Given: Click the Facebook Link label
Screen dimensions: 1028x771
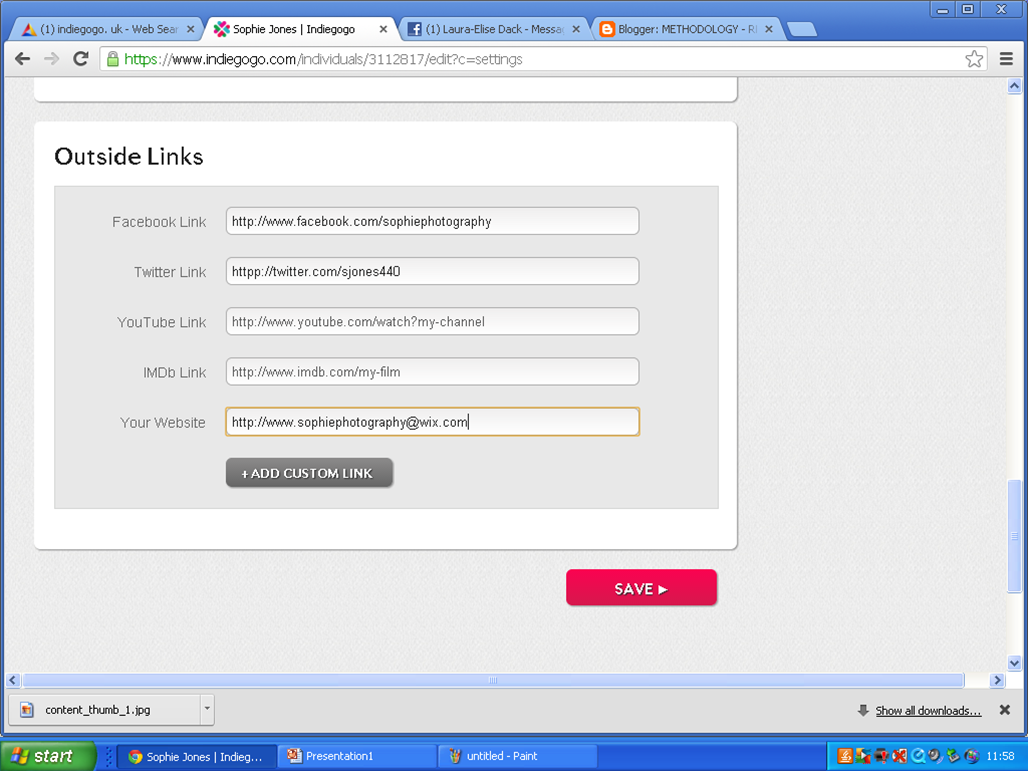Looking at the screenshot, I should click(x=159, y=222).
